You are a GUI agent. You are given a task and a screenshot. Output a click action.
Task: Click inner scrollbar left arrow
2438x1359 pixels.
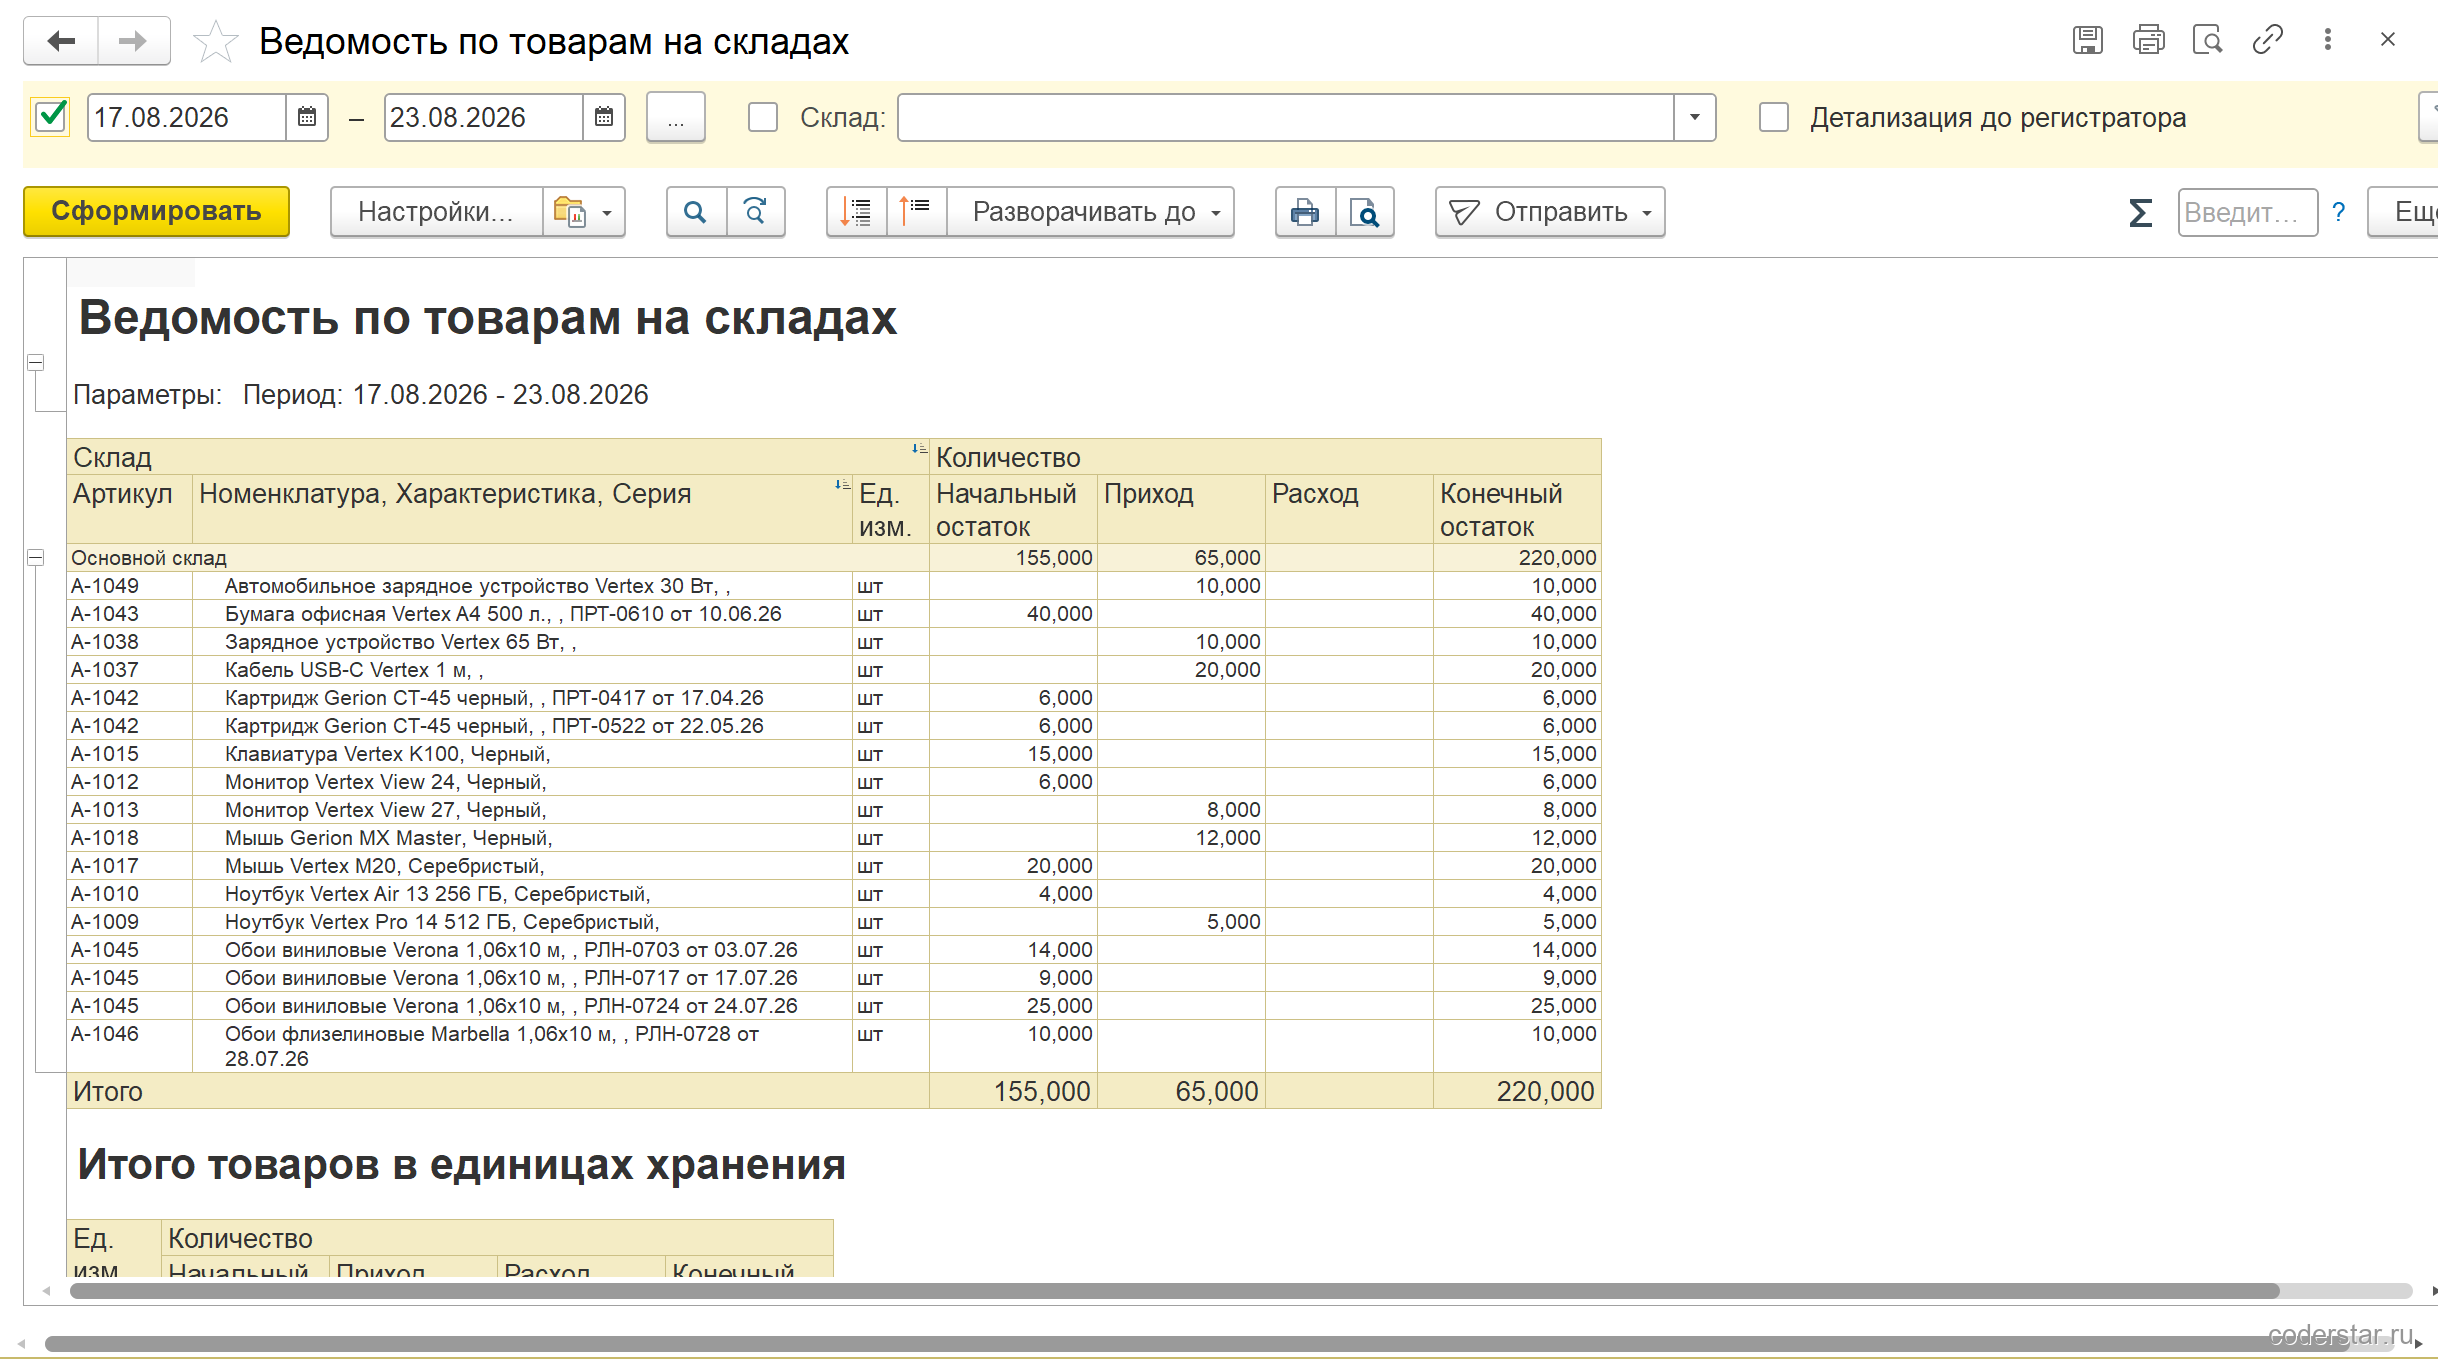coord(46,1291)
